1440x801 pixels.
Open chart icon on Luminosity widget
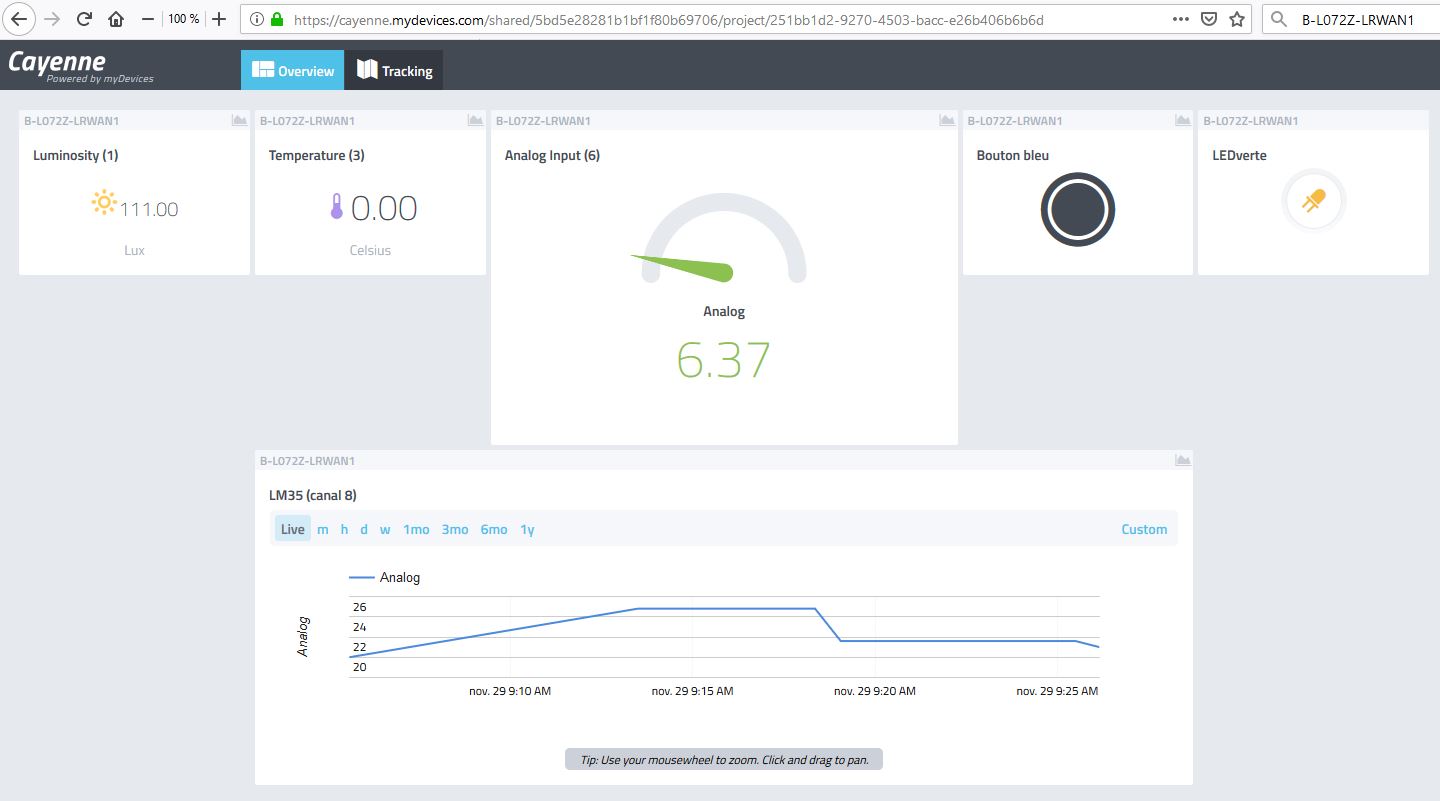click(x=239, y=121)
